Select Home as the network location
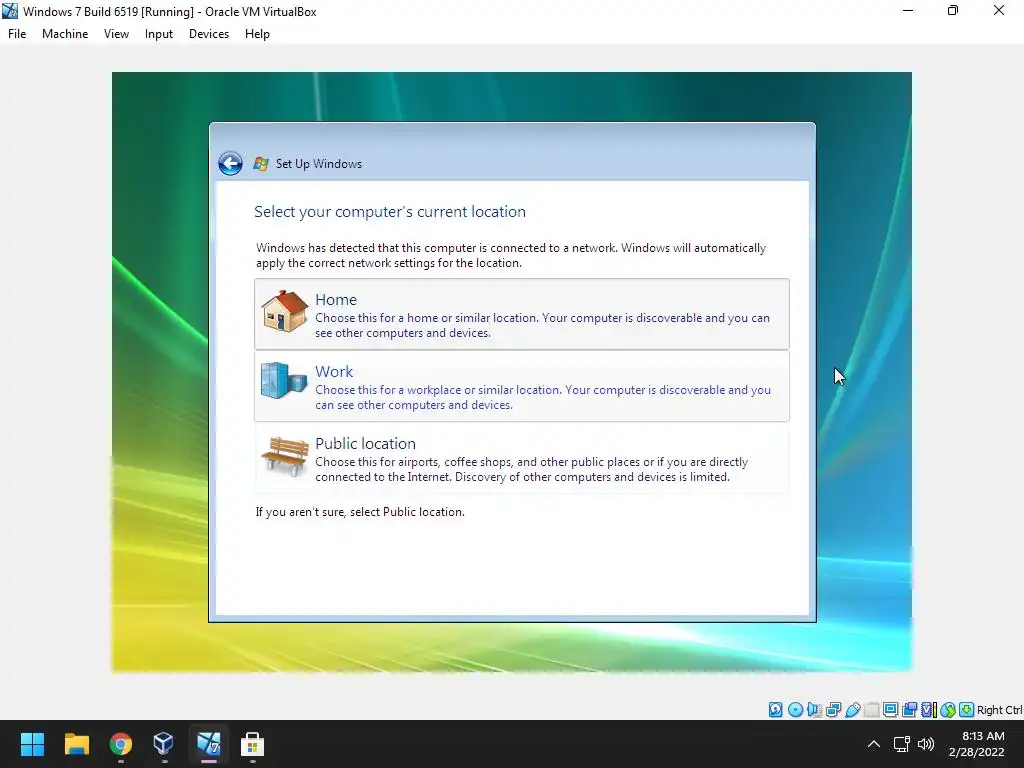1024x768 pixels. (x=522, y=314)
